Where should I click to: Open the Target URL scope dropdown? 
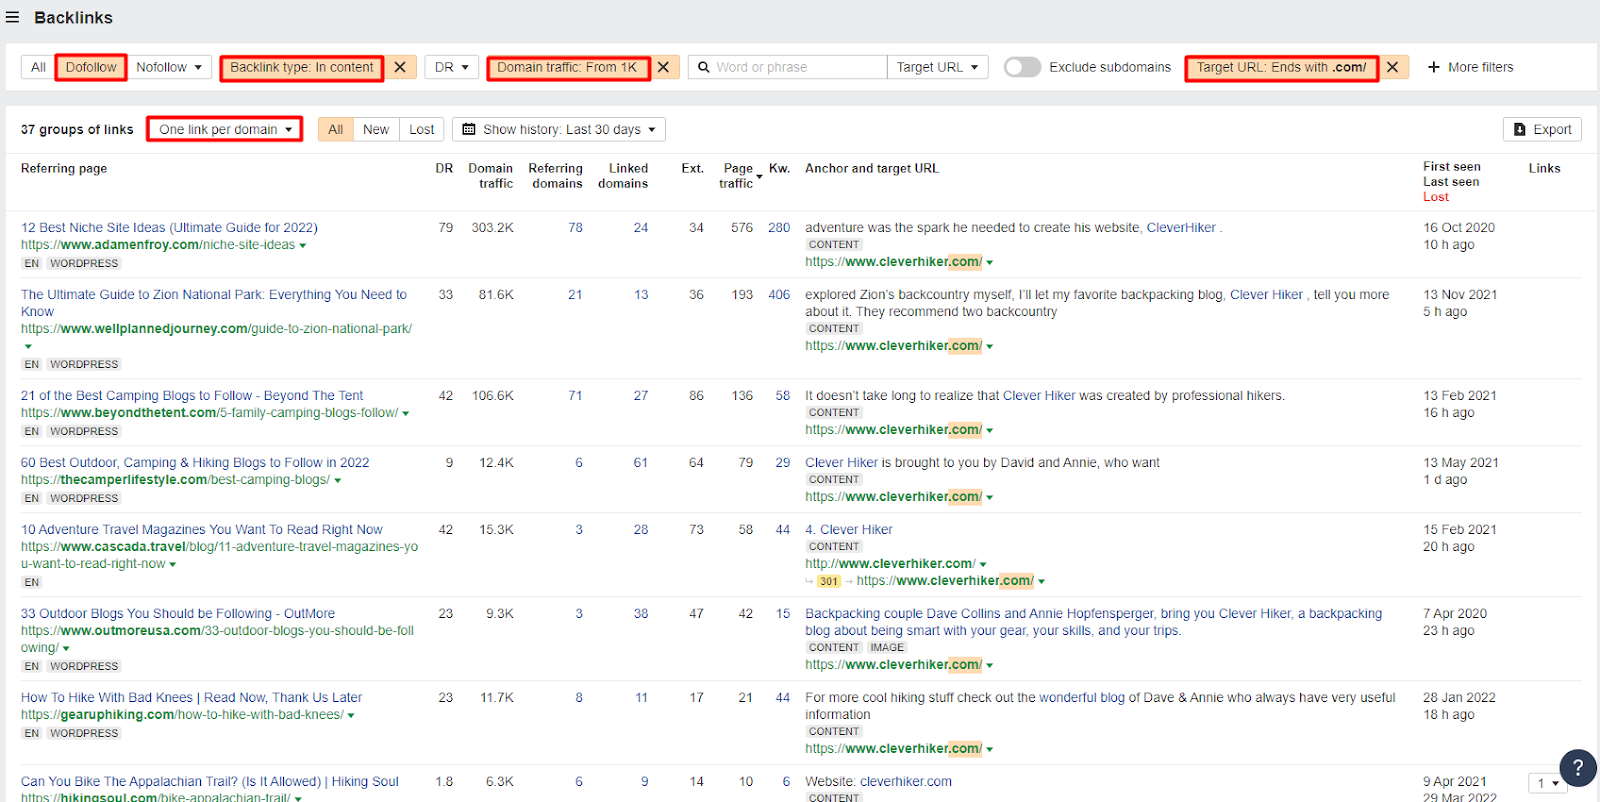pyautogui.click(x=937, y=67)
